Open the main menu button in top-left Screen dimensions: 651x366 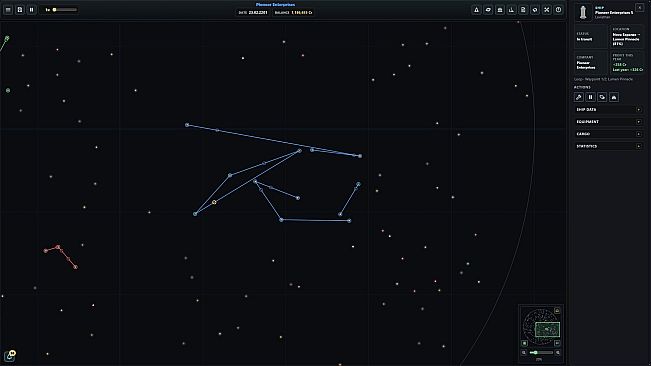point(8,10)
